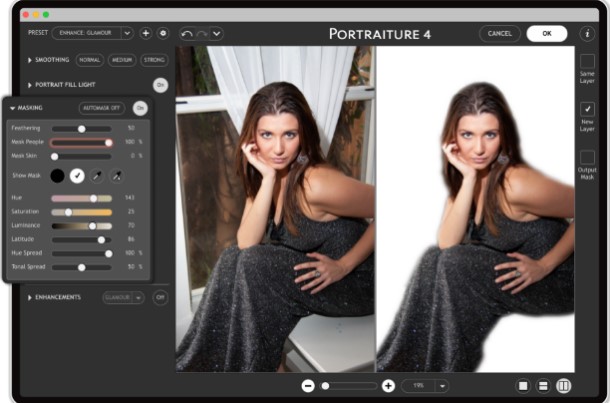Open the Glamour enhancements dropdown

point(138,298)
